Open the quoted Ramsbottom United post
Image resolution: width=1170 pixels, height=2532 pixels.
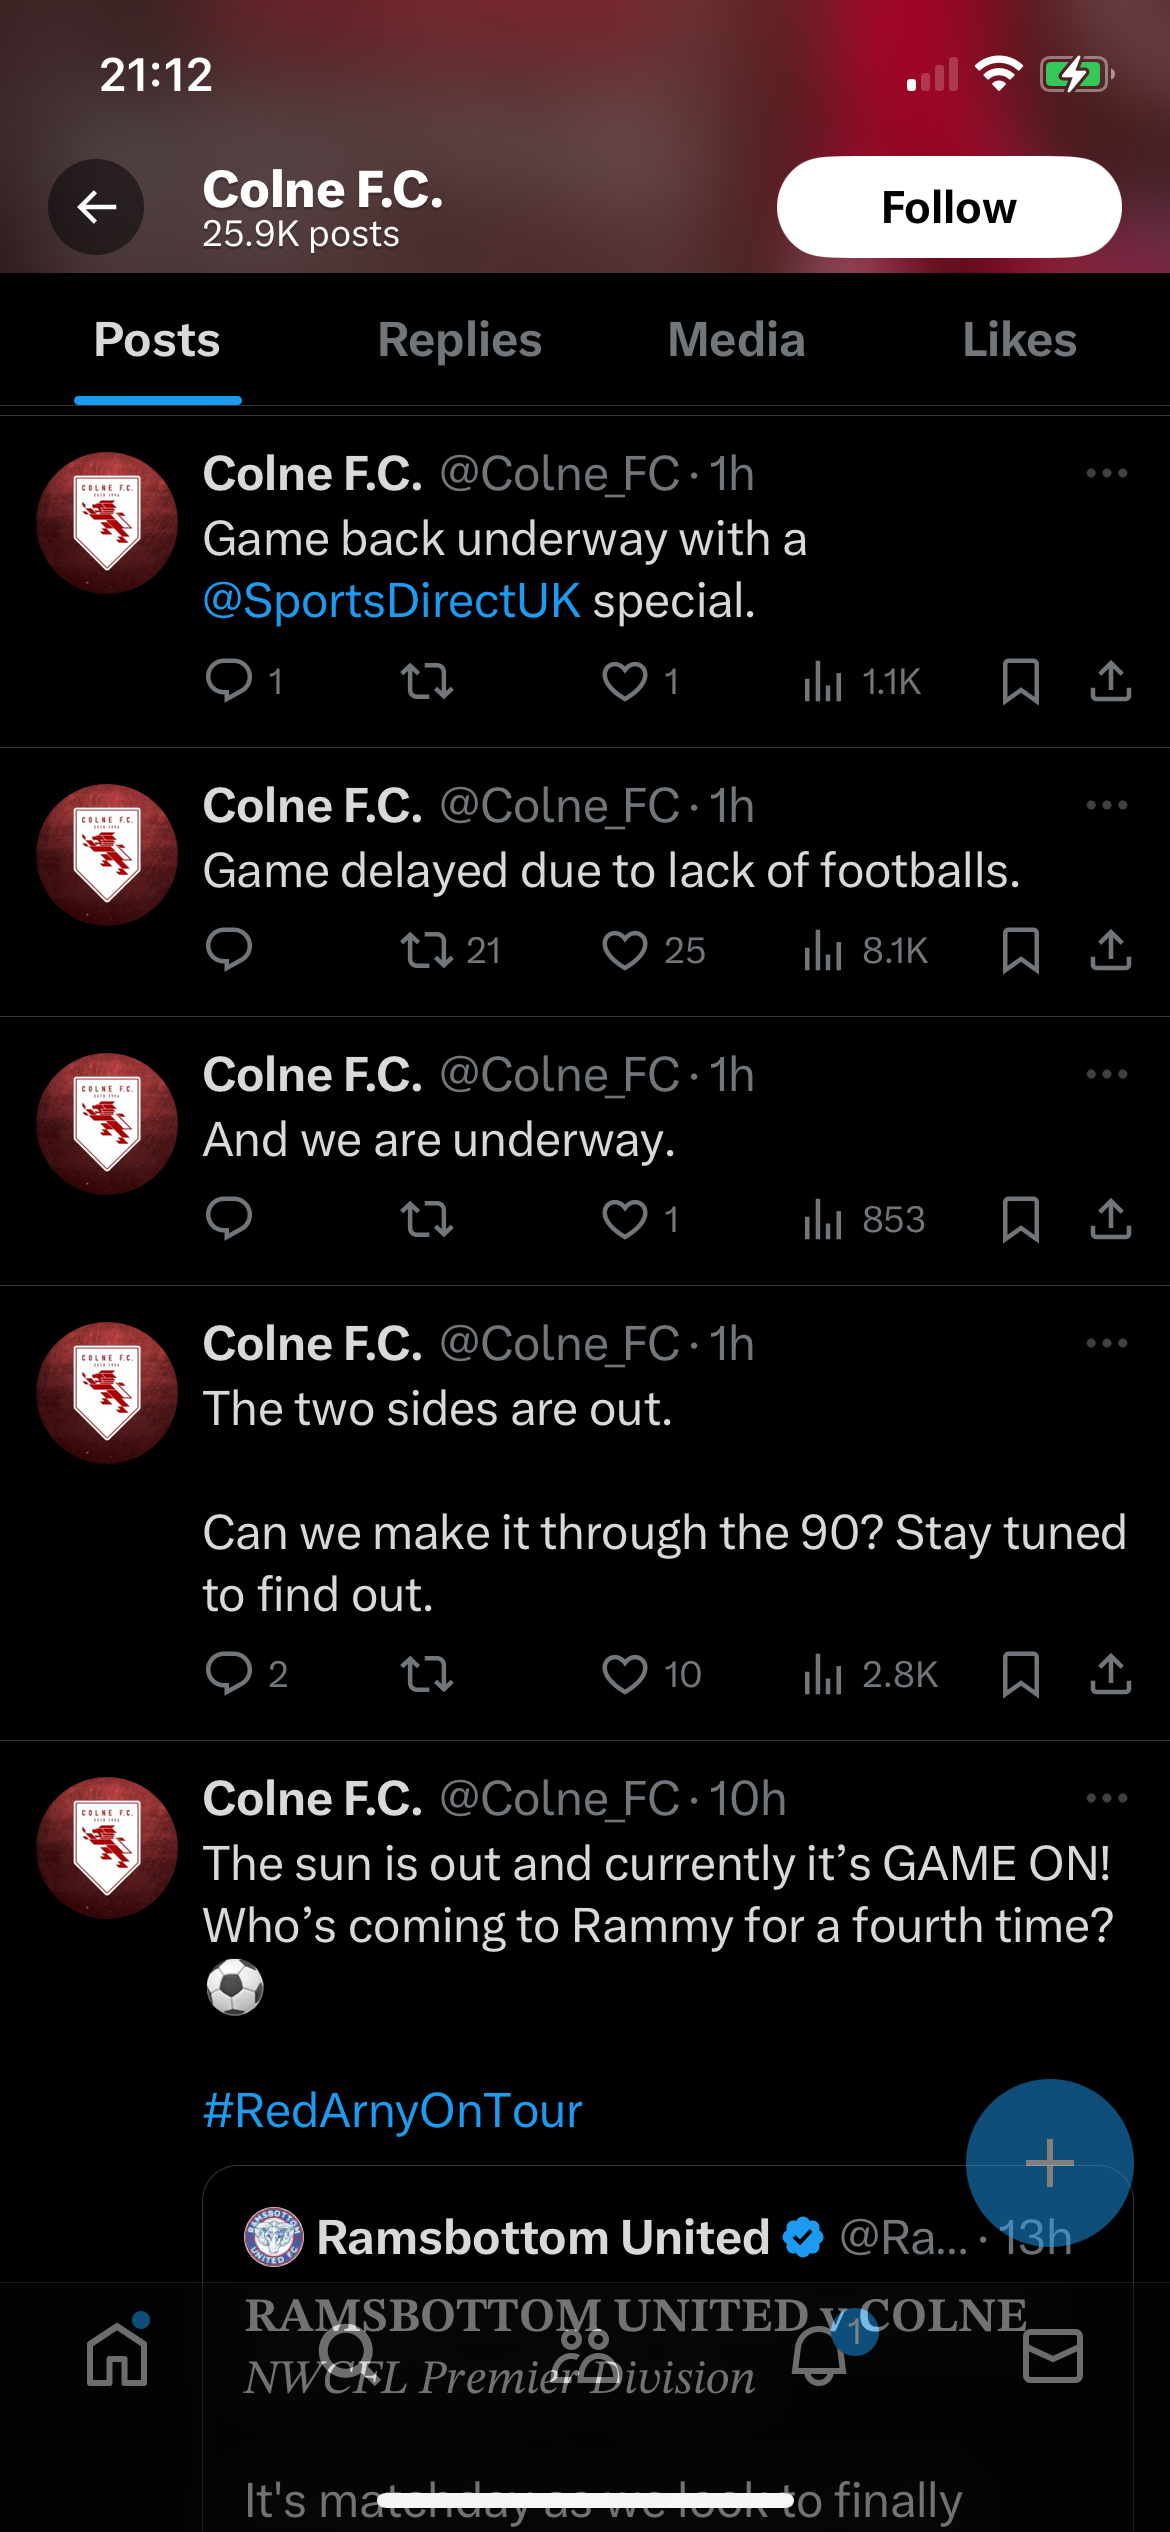600,2420
